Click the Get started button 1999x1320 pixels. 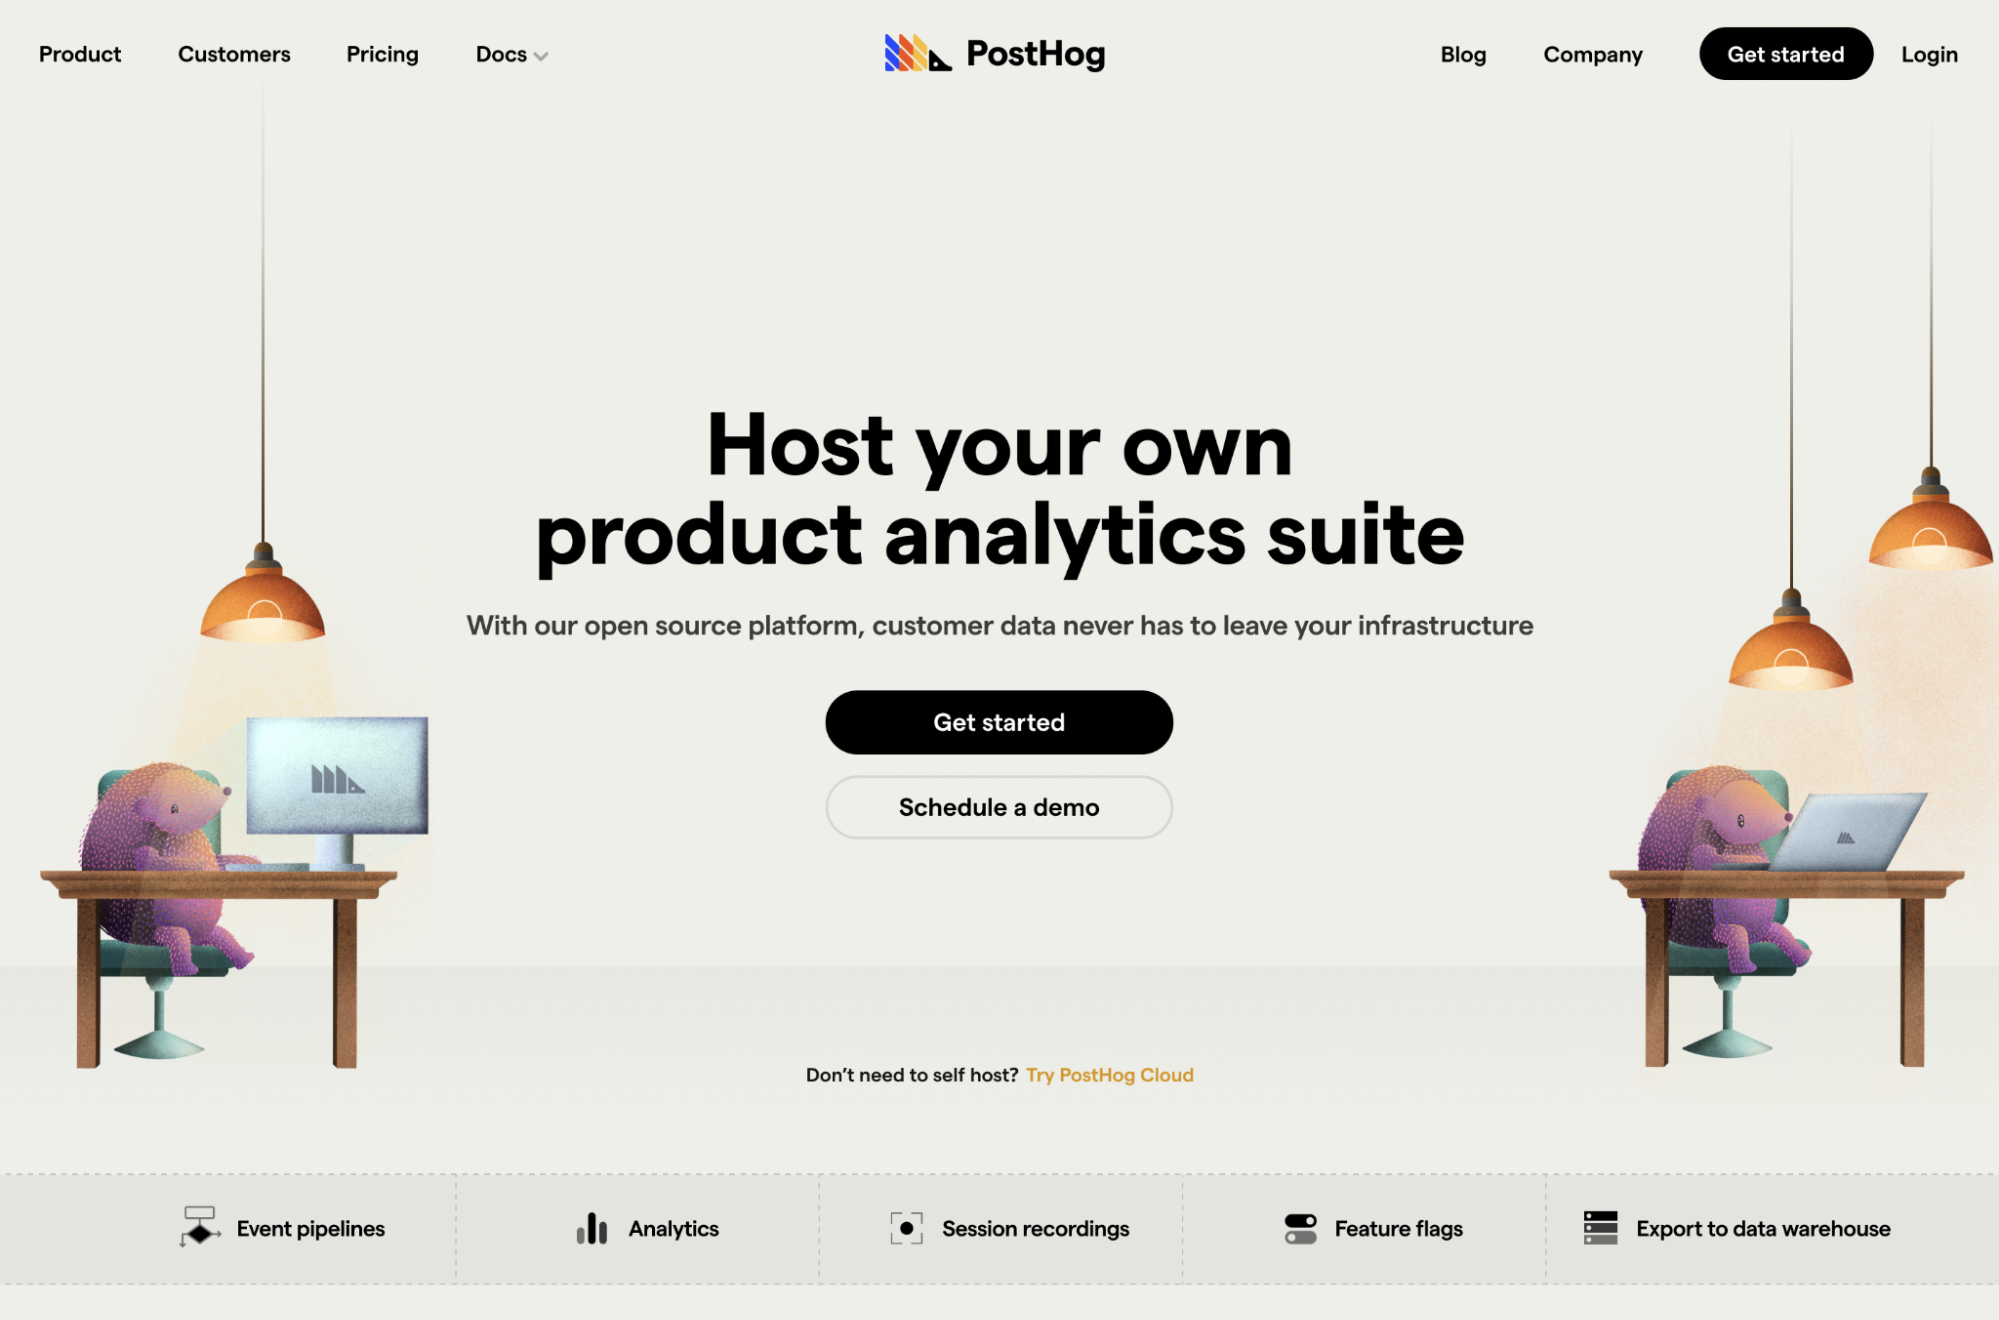pyautogui.click(x=999, y=722)
